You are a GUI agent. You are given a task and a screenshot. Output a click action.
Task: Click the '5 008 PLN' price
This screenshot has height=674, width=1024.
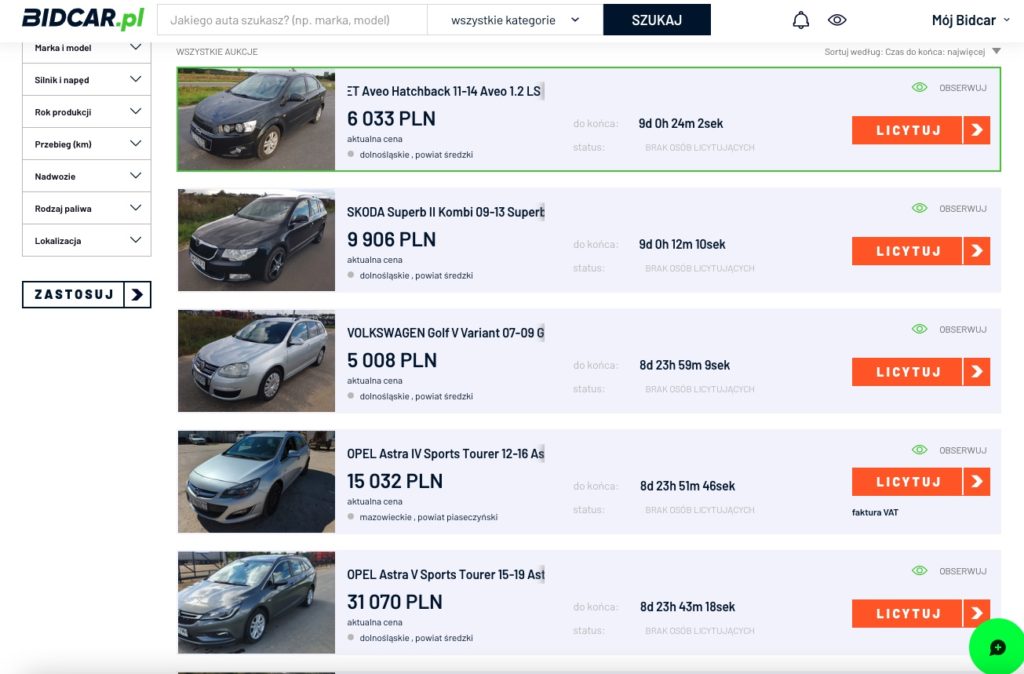point(392,361)
